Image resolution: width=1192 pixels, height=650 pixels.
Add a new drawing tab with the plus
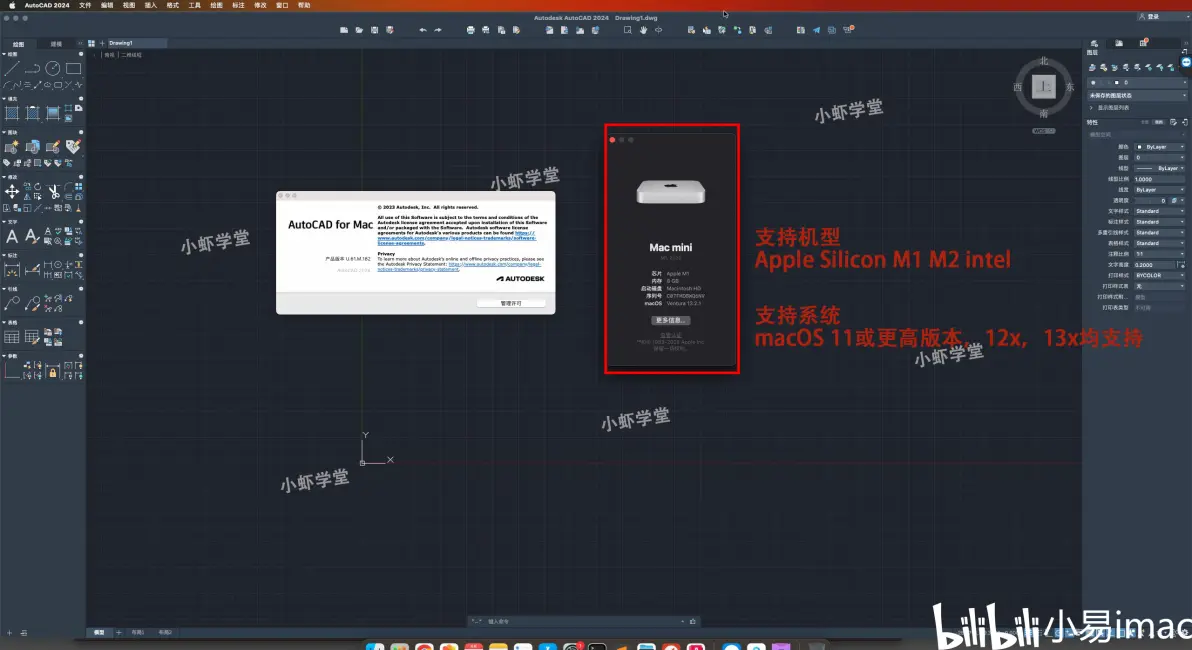(x=102, y=43)
